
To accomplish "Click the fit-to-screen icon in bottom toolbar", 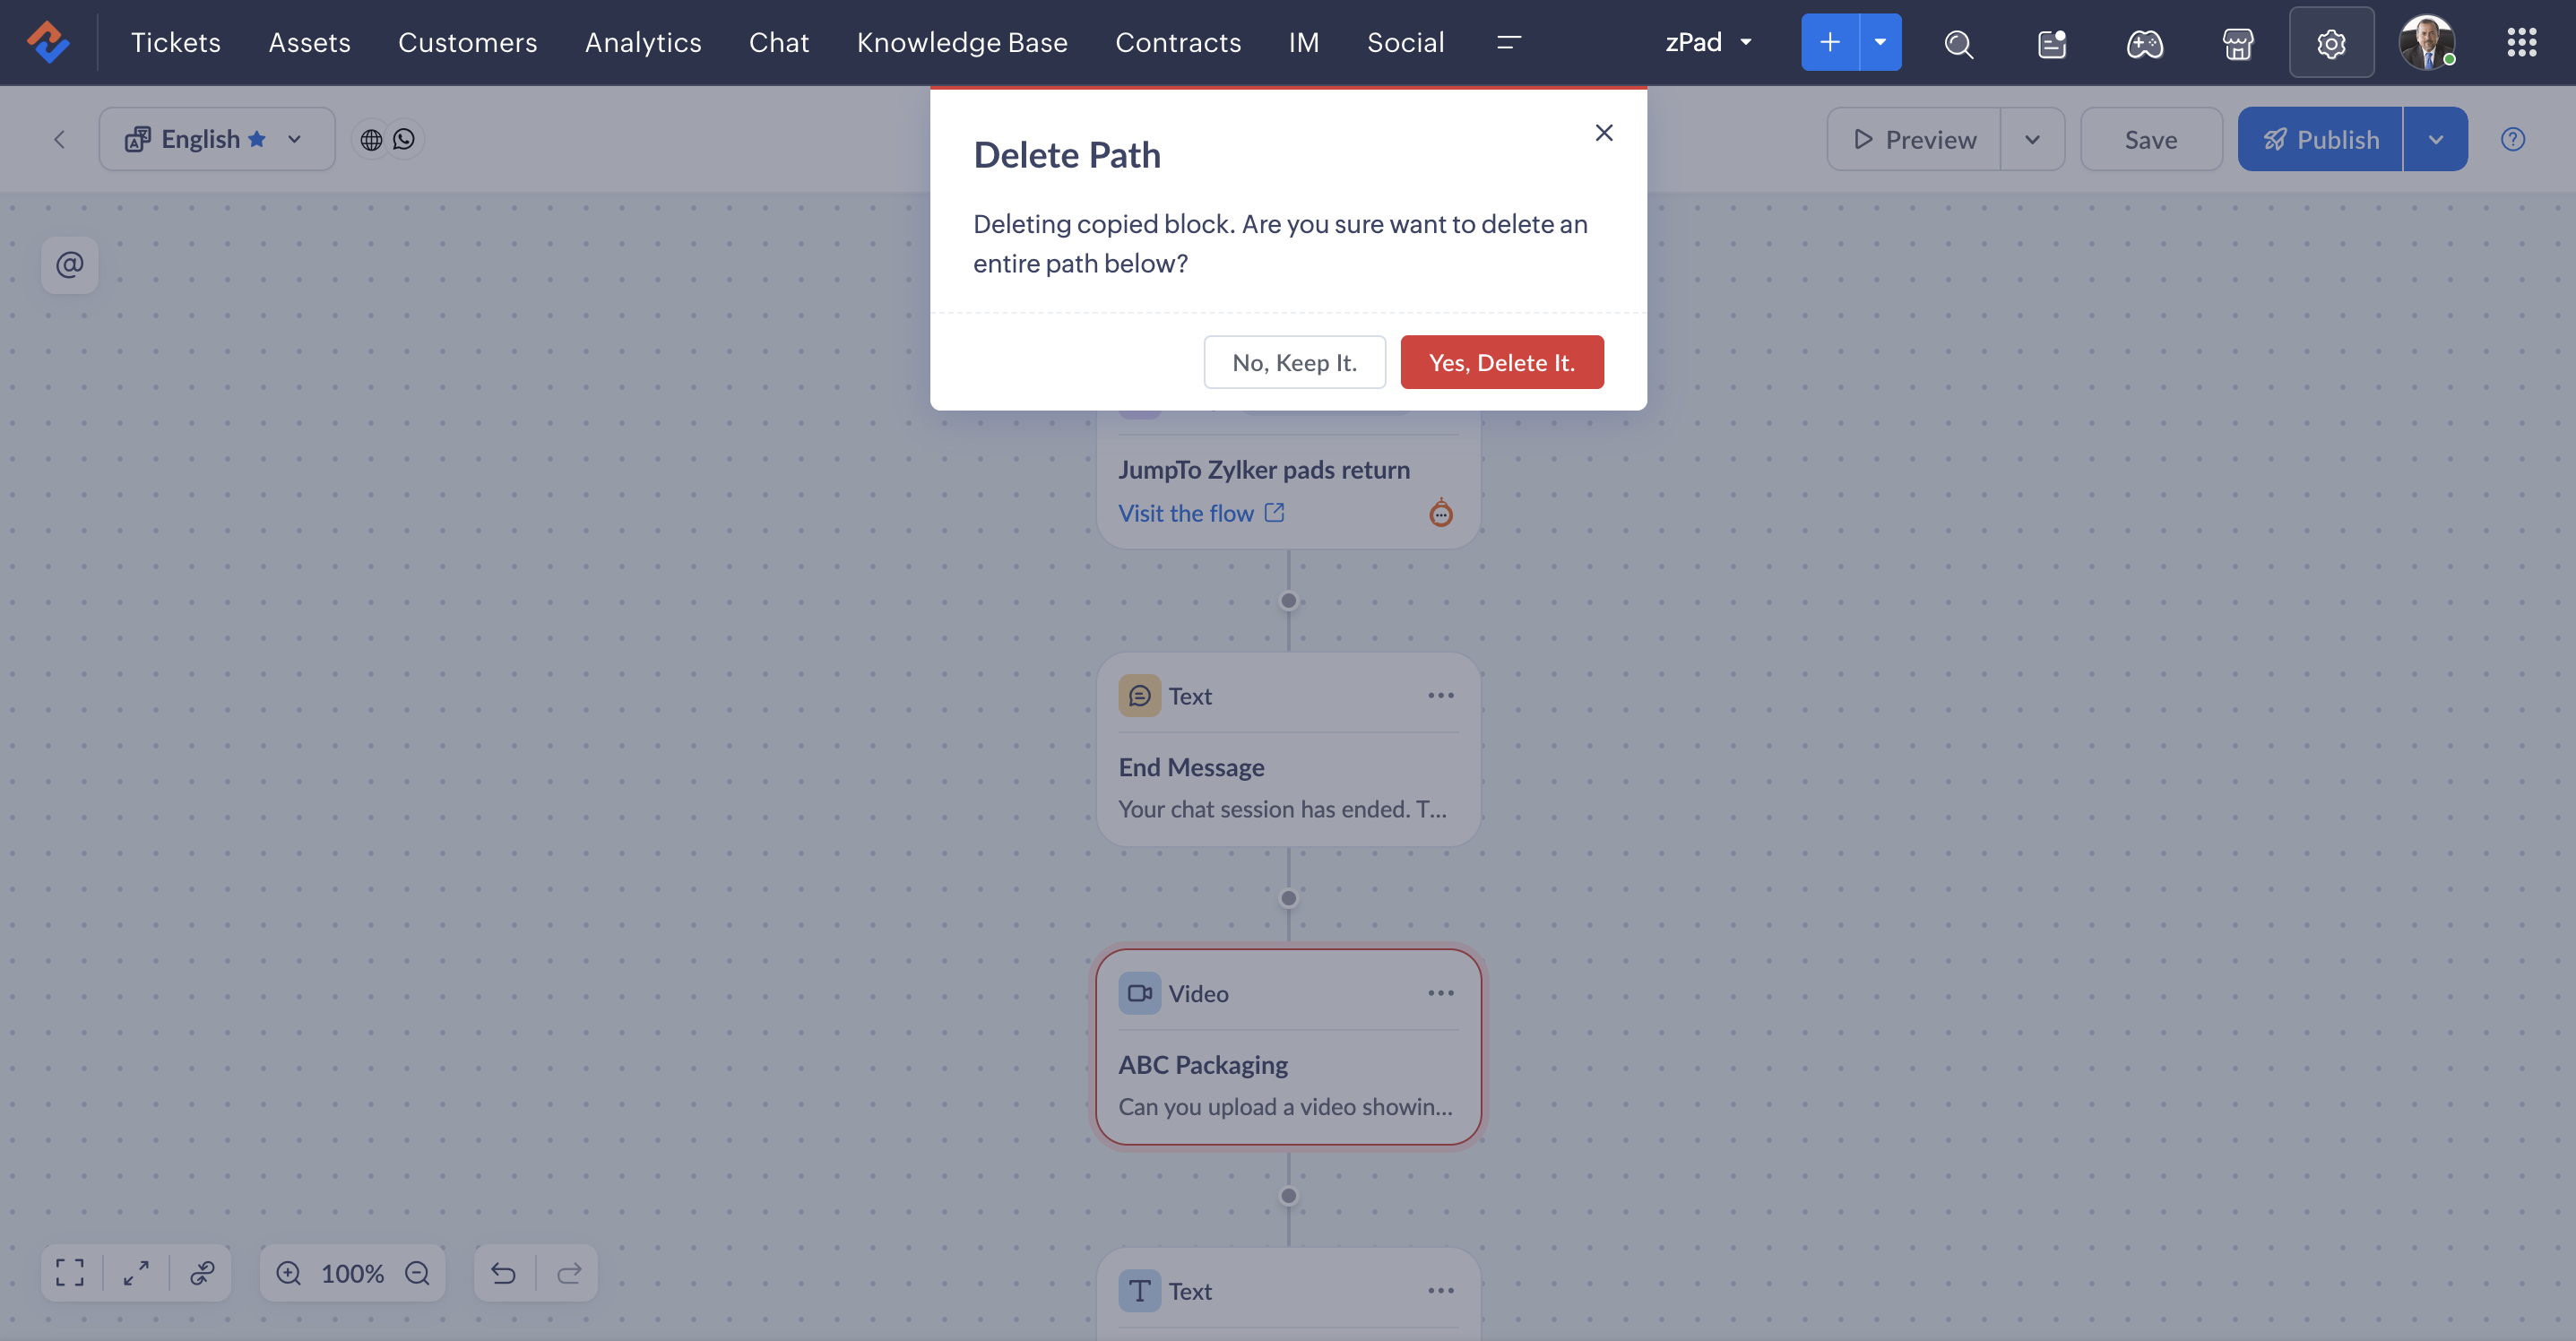I will (70, 1272).
